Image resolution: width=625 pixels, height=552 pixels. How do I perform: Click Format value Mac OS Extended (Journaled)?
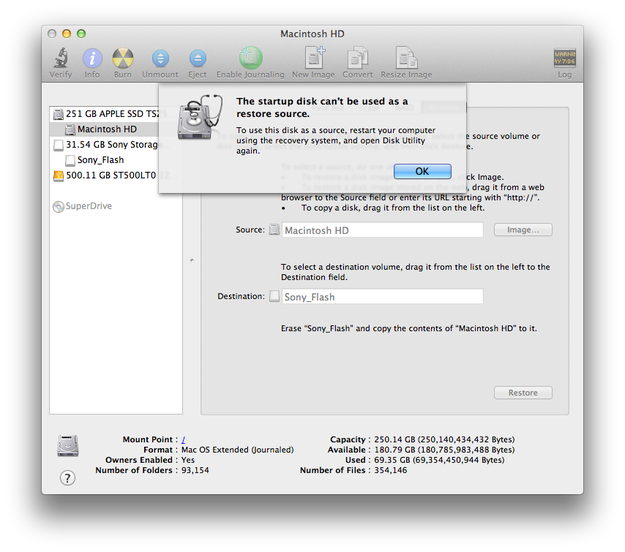coord(237,450)
